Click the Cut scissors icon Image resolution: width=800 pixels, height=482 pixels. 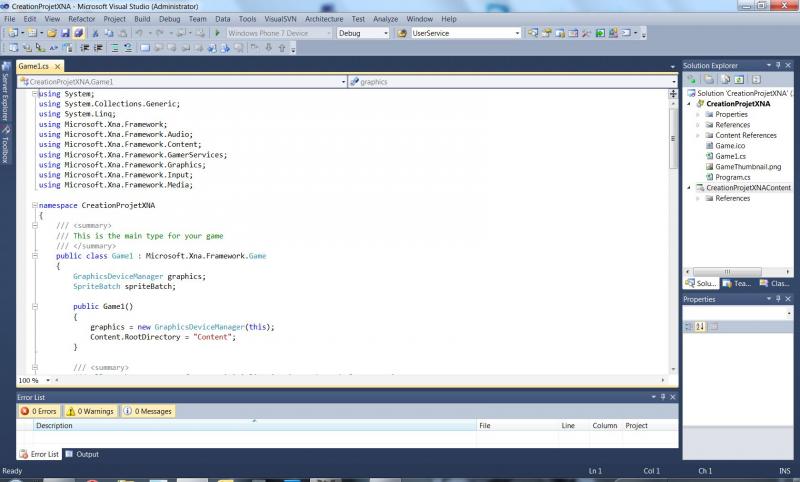pos(96,33)
